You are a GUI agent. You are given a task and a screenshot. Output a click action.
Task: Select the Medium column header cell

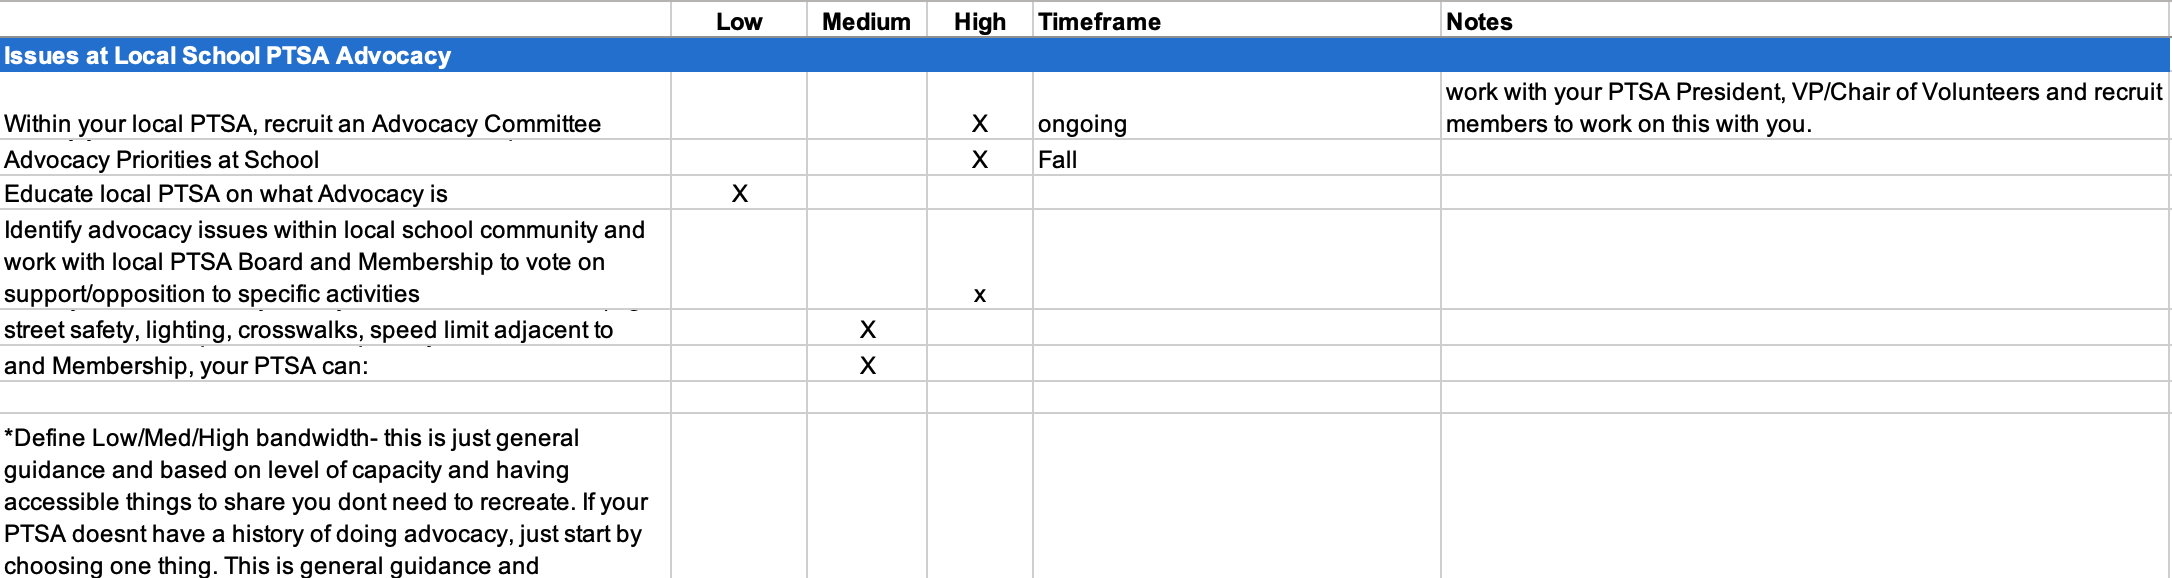point(867,21)
